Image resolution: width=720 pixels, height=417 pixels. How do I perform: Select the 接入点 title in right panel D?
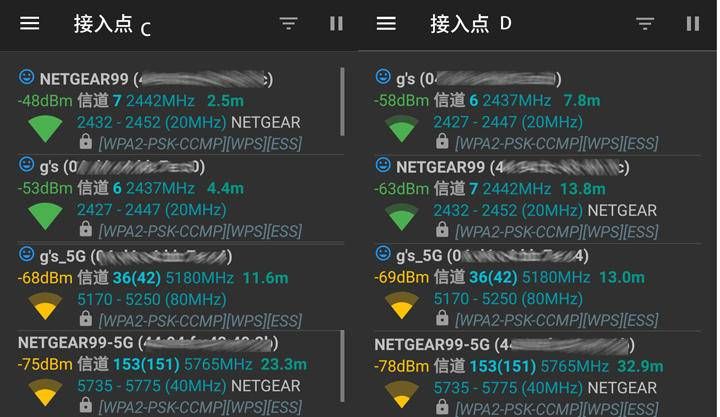[459, 24]
